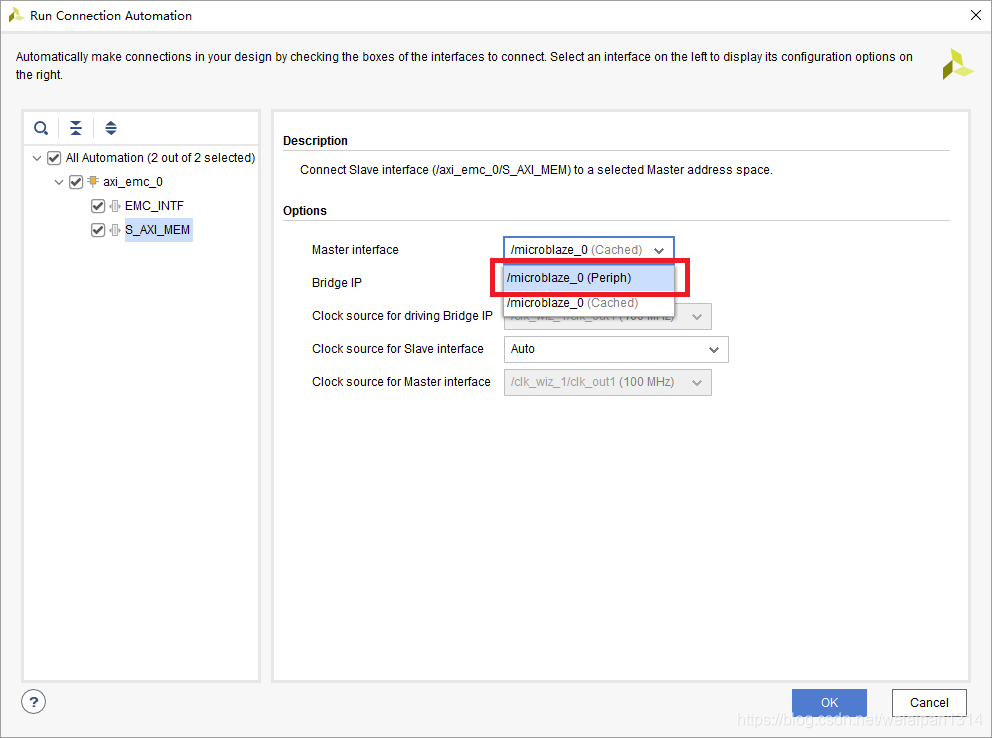Click the axi_emc_0 IP block icon
This screenshot has width=992, height=738.
click(x=93, y=181)
